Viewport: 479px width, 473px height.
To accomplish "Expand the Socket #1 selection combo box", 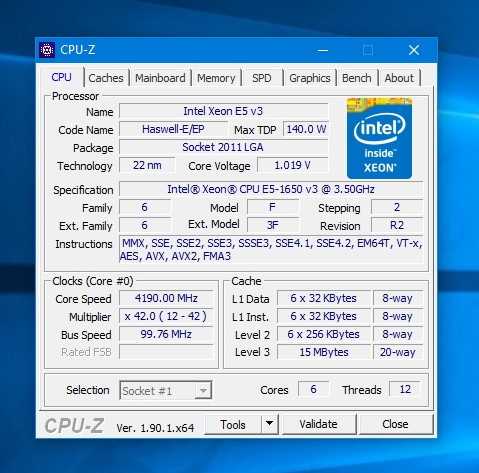I will 165,390.
